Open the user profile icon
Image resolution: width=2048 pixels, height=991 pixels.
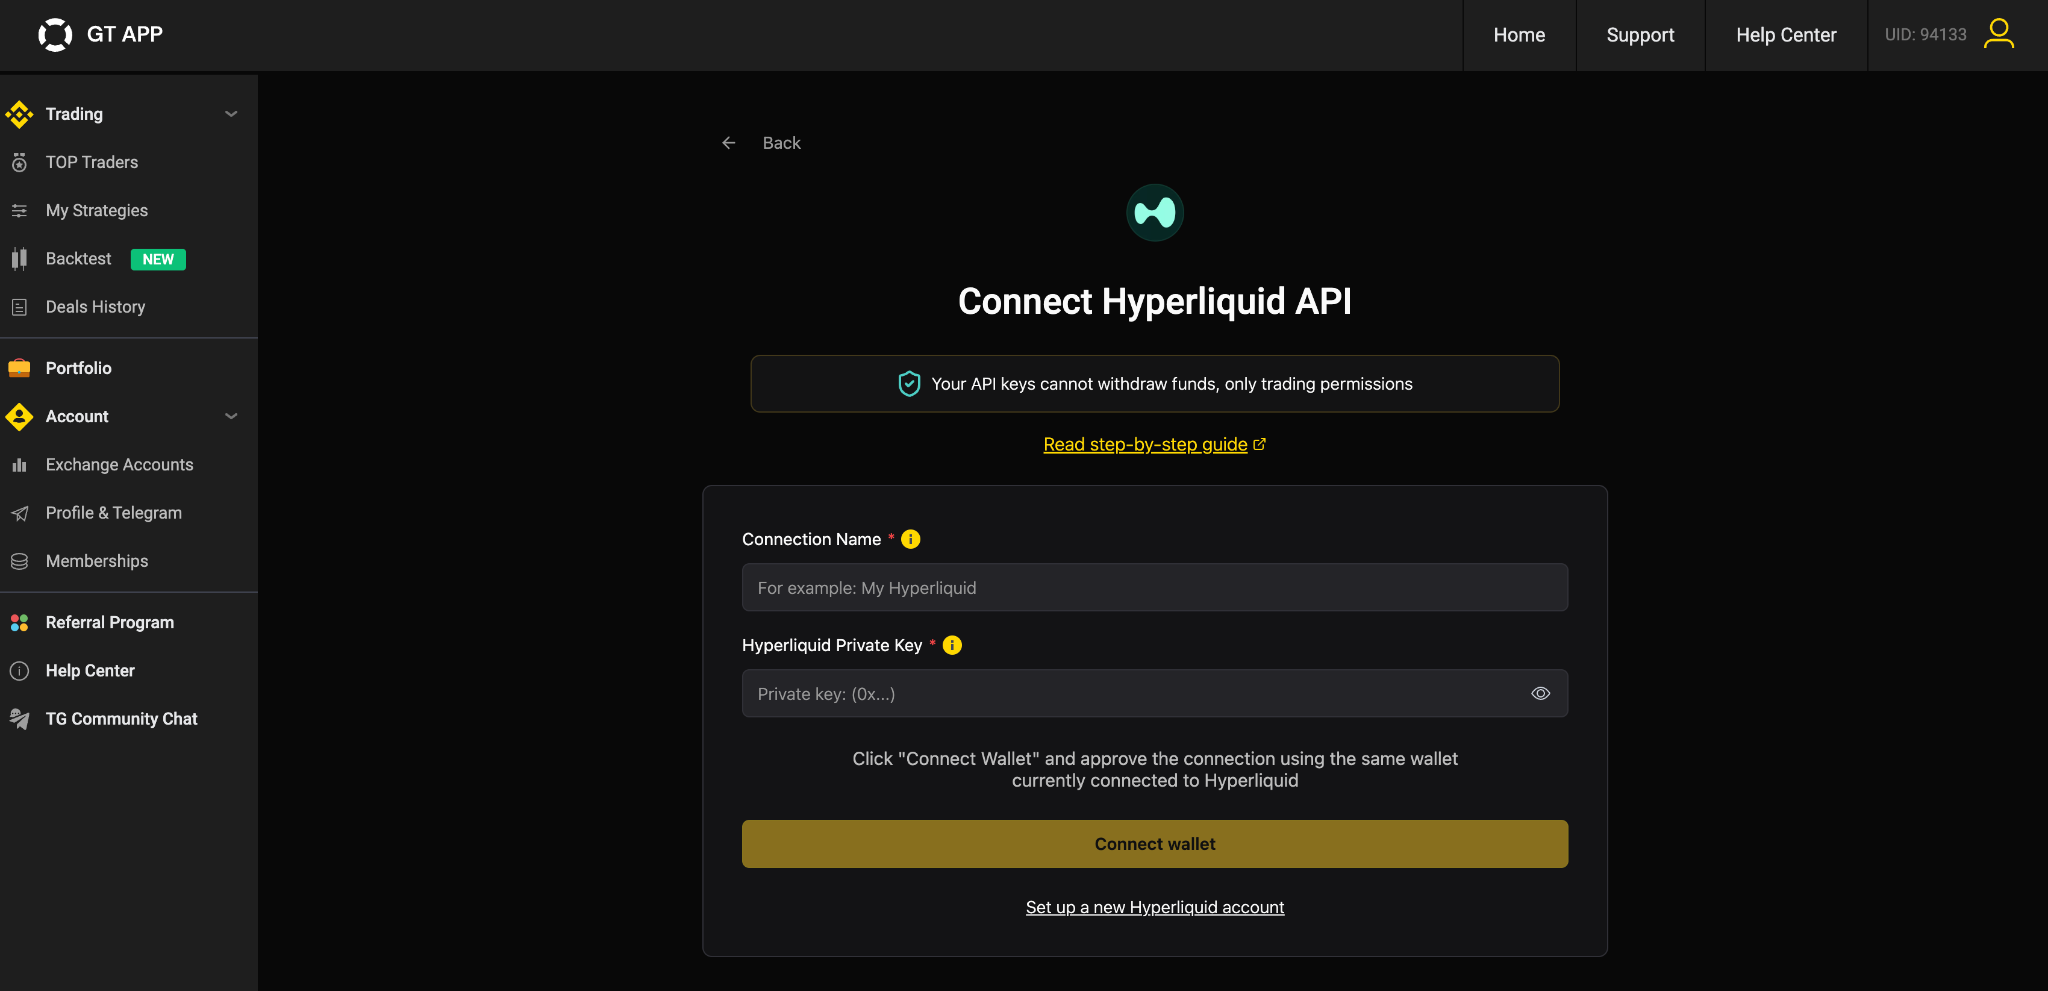pos(1998,34)
